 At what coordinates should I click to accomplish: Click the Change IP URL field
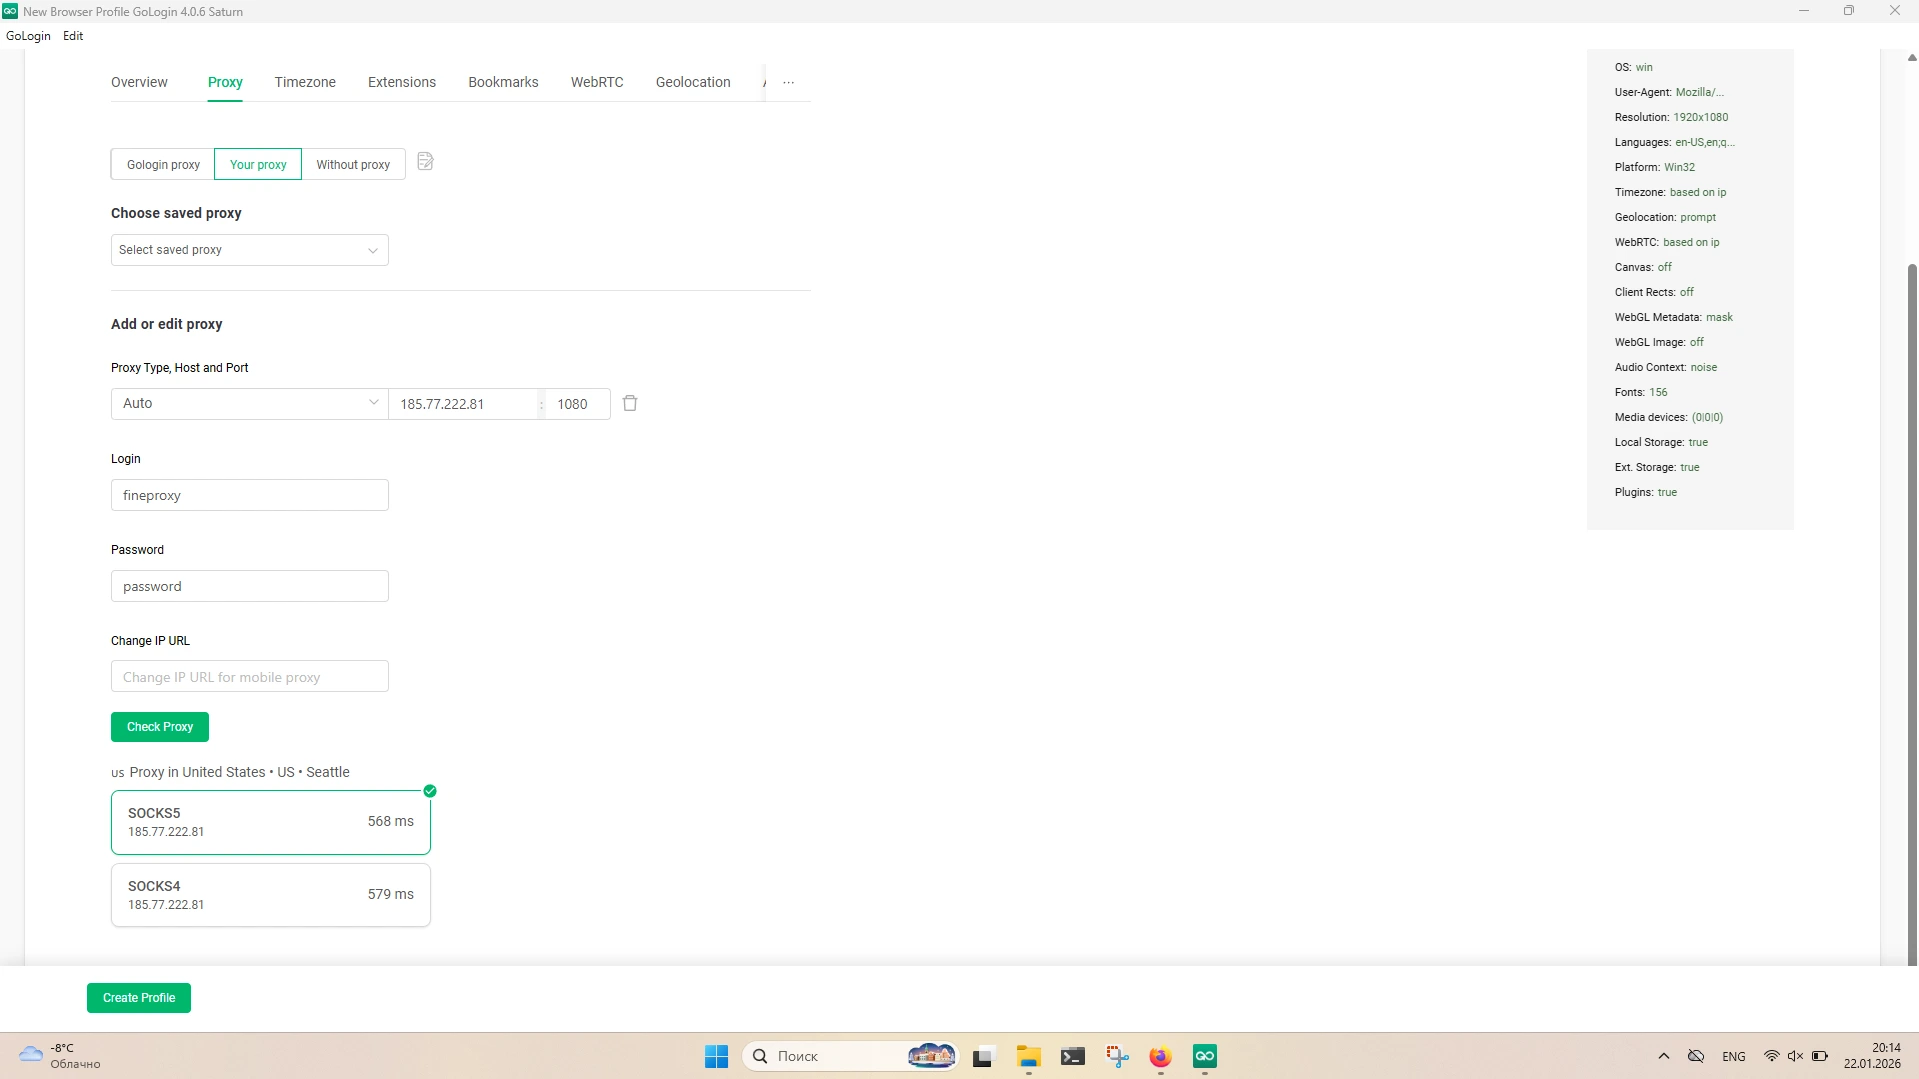(x=250, y=677)
